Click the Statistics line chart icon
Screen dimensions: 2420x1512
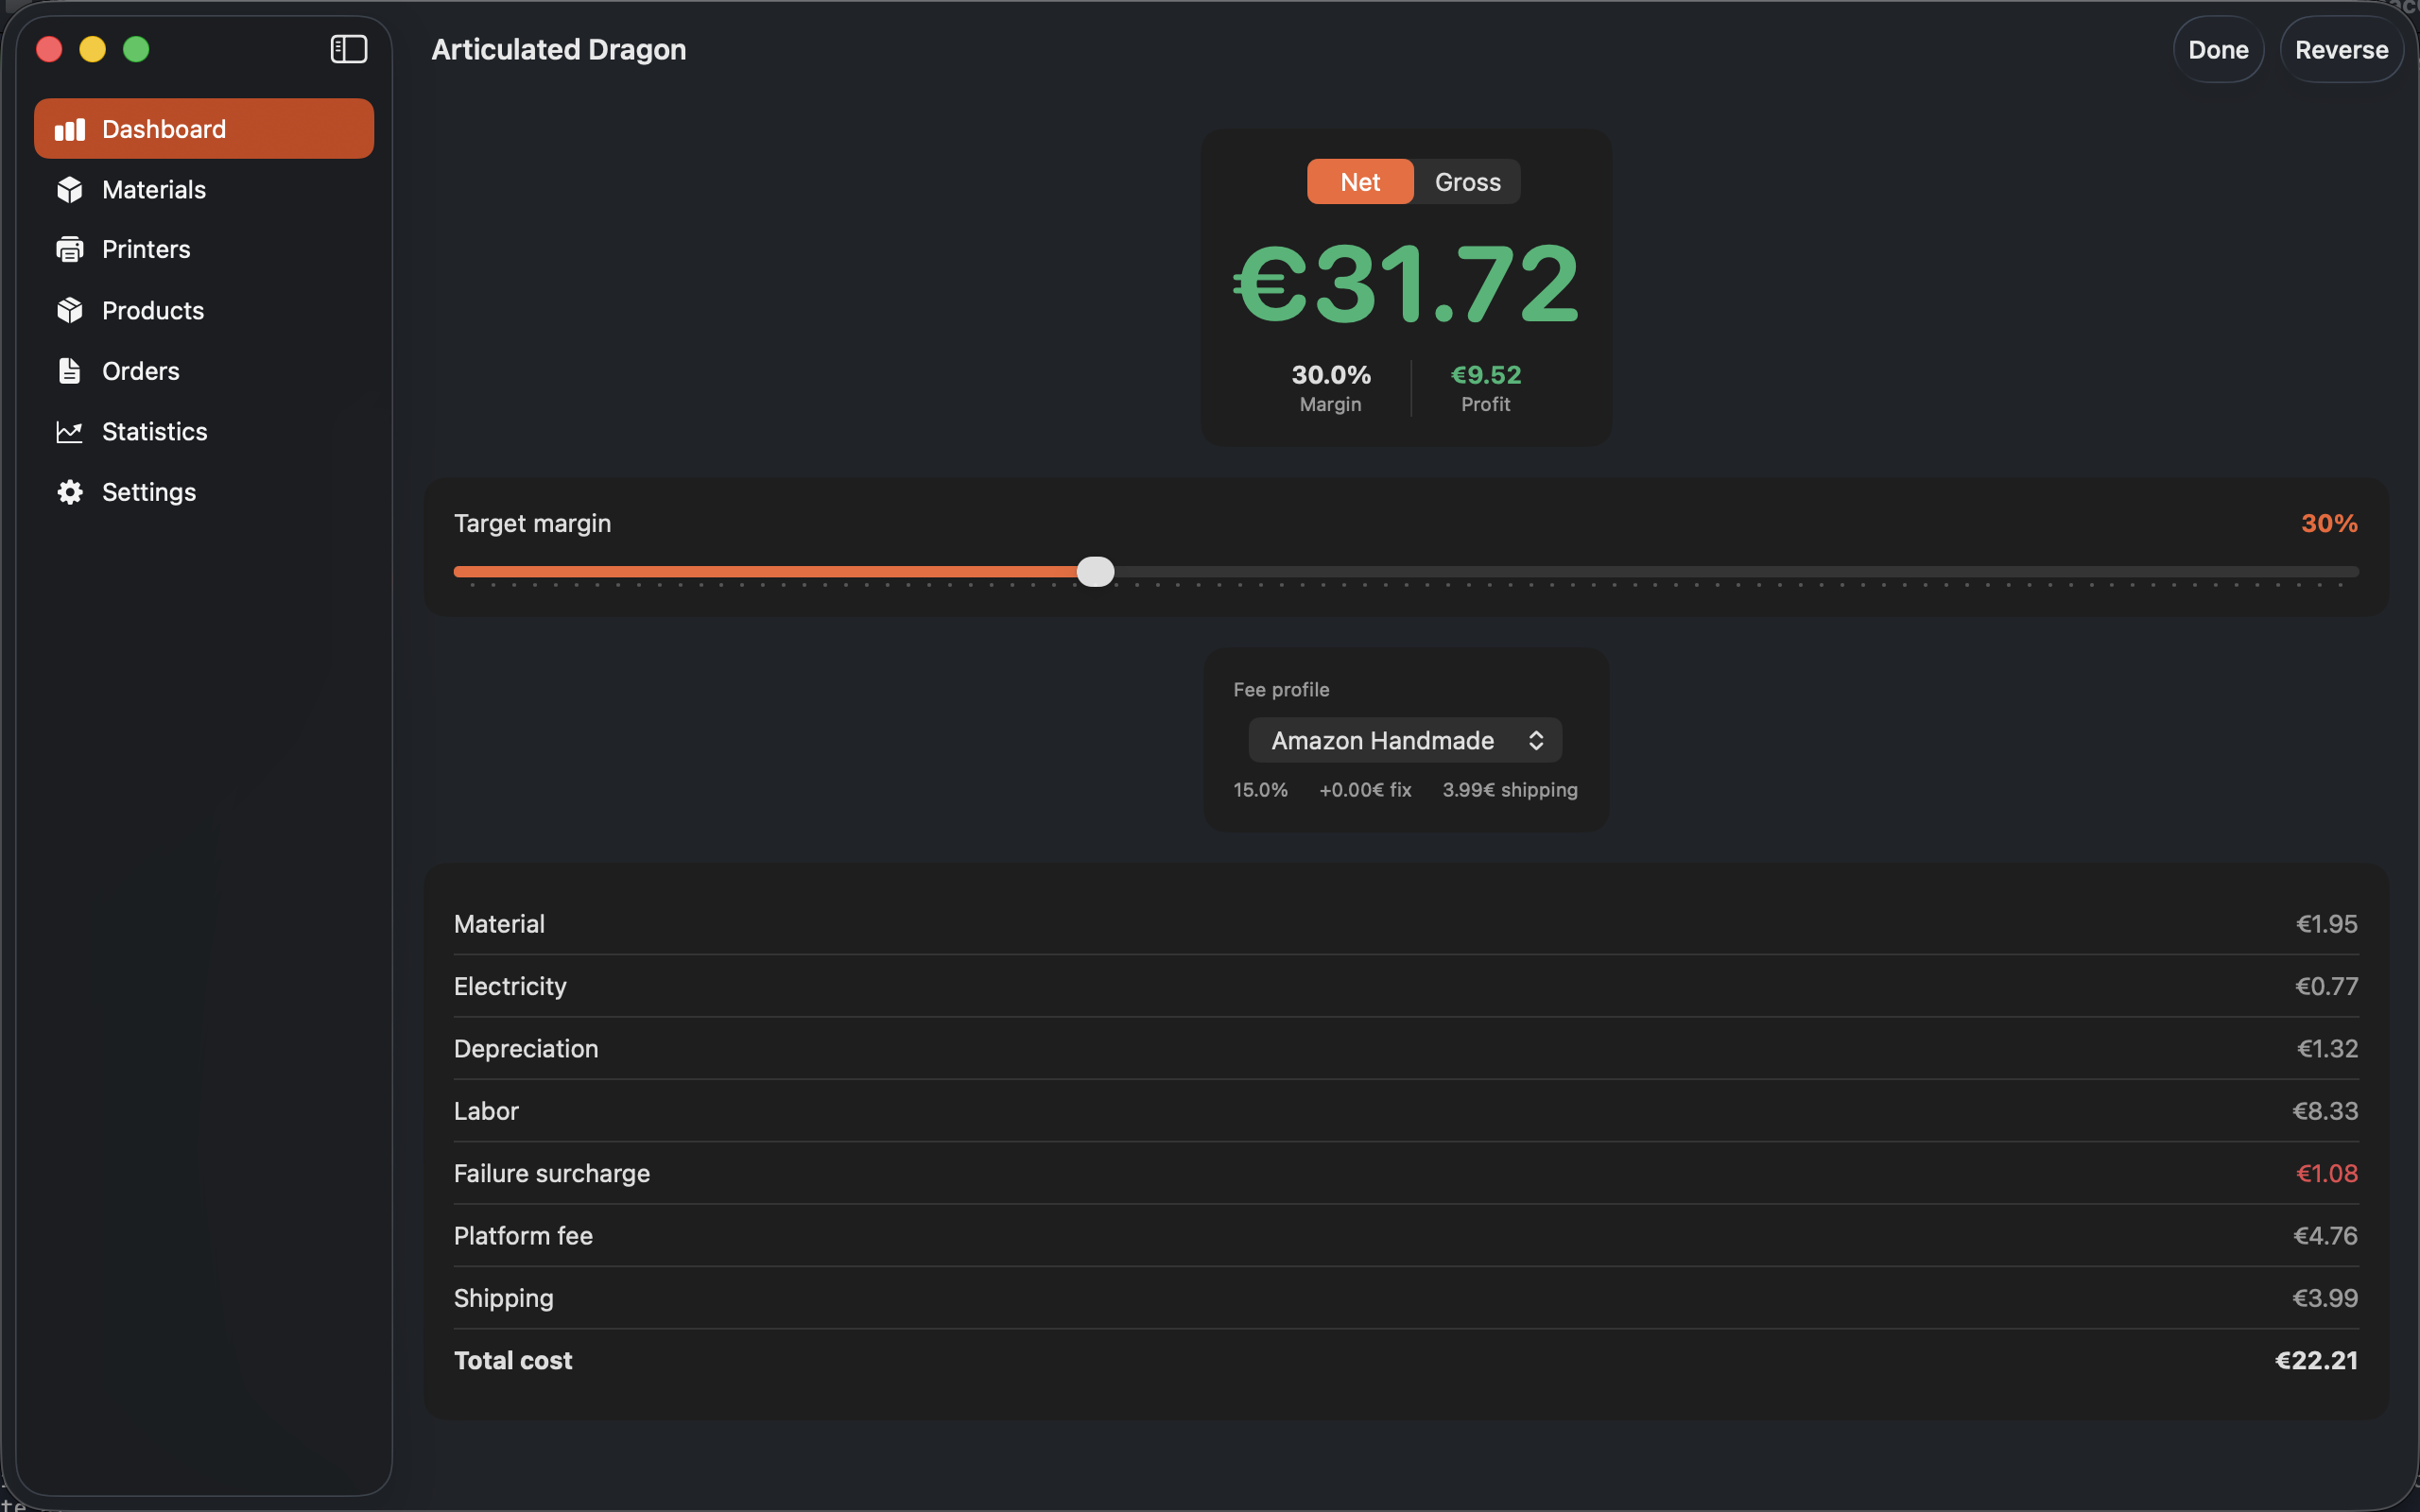[69, 432]
